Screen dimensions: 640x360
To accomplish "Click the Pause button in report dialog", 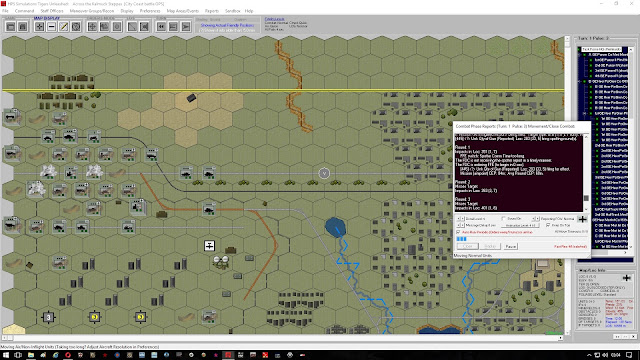I will tap(511, 247).
